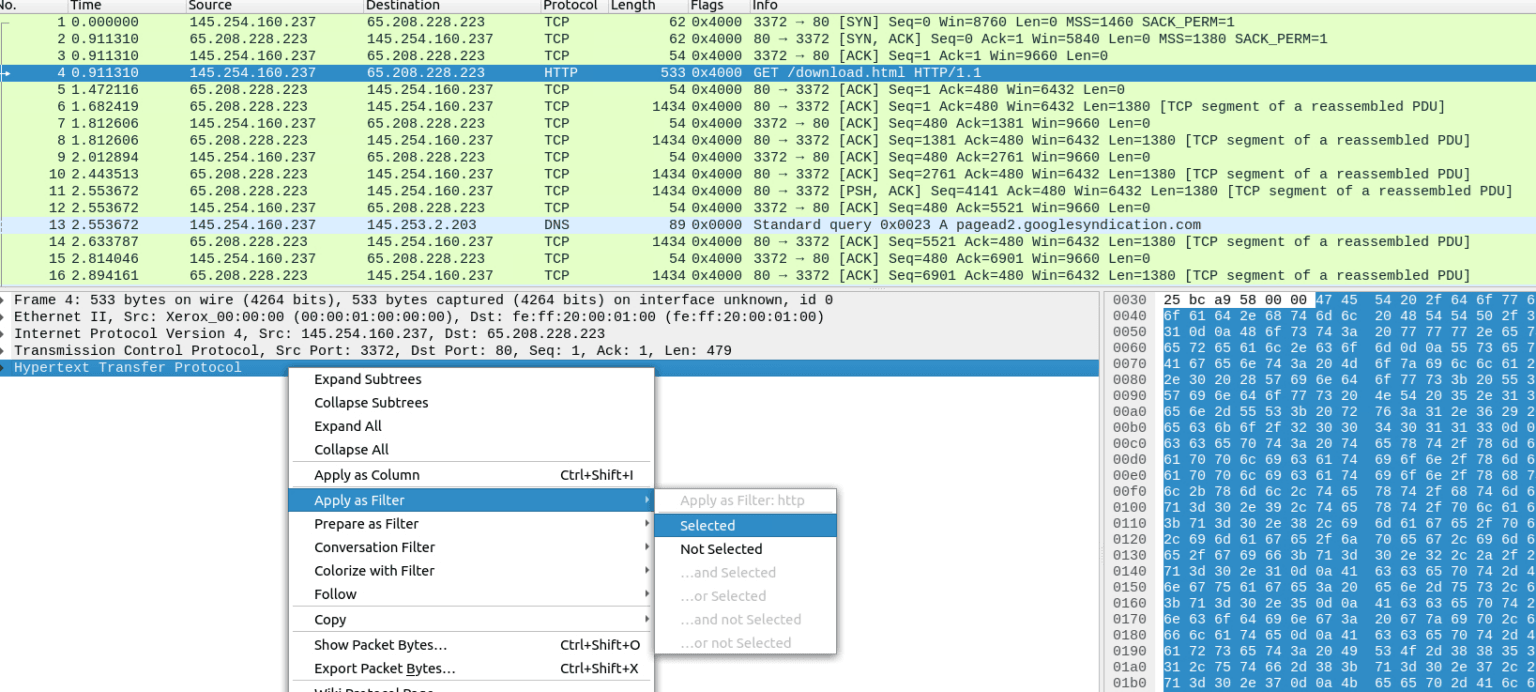Sort packets by Source column header
This screenshot has width=1536, height=692.
(274, 5)
